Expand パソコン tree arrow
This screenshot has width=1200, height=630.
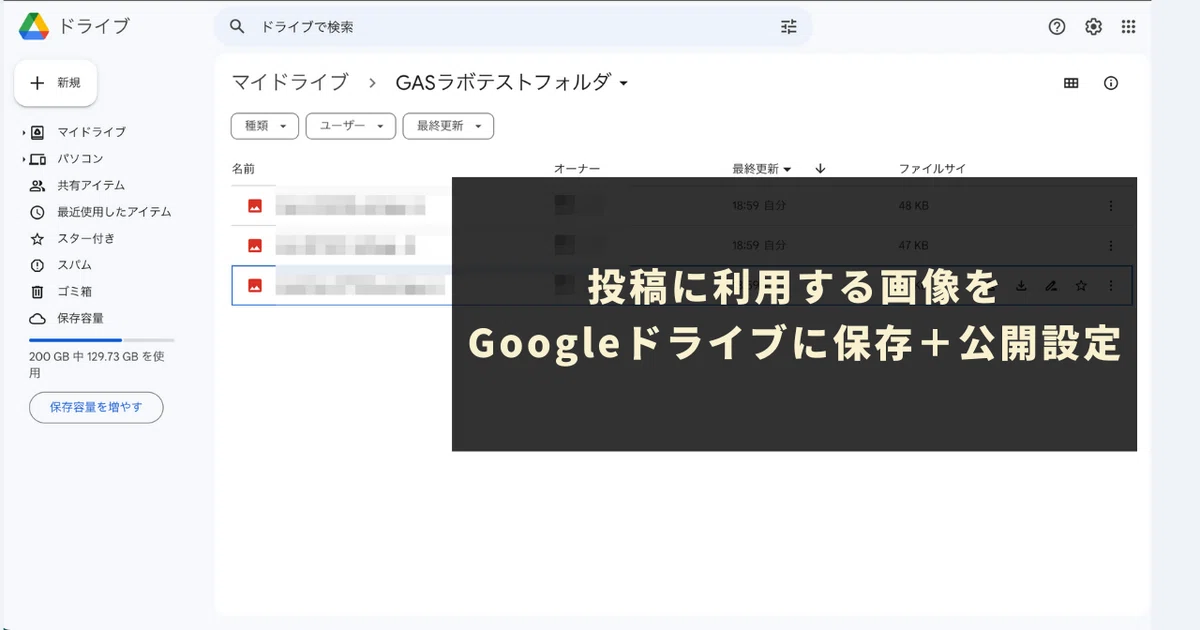[23, 159]
